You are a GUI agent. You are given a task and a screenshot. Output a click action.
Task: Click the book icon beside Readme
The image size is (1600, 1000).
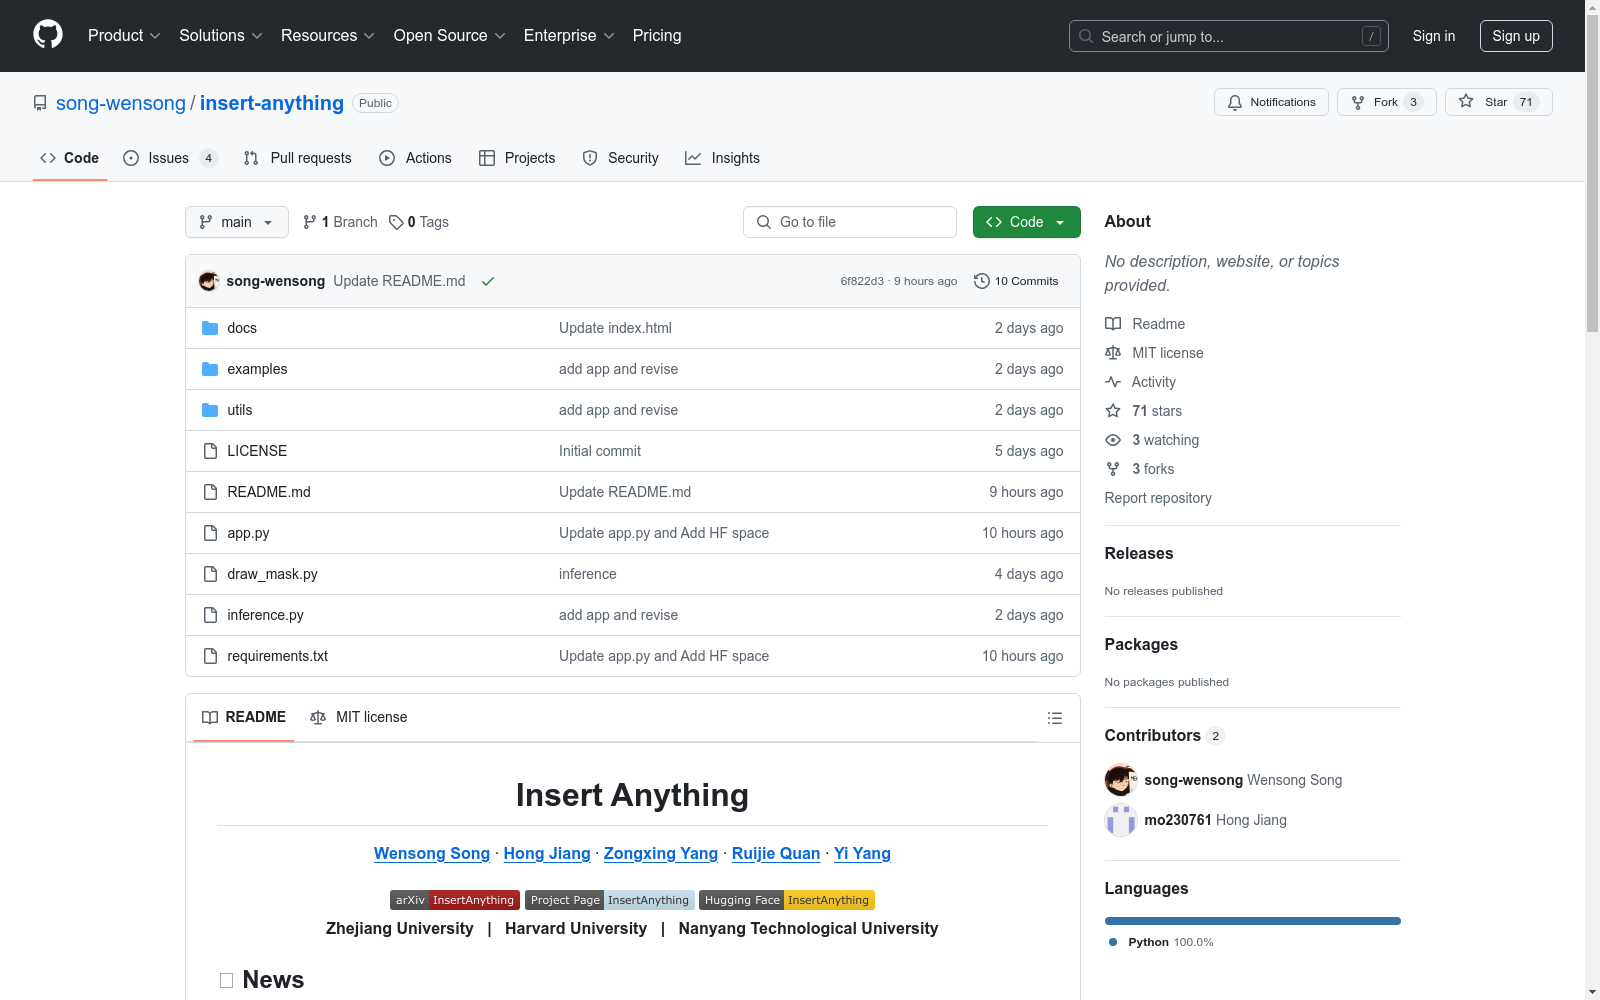pyautogui.click(x=1113, y=324)
